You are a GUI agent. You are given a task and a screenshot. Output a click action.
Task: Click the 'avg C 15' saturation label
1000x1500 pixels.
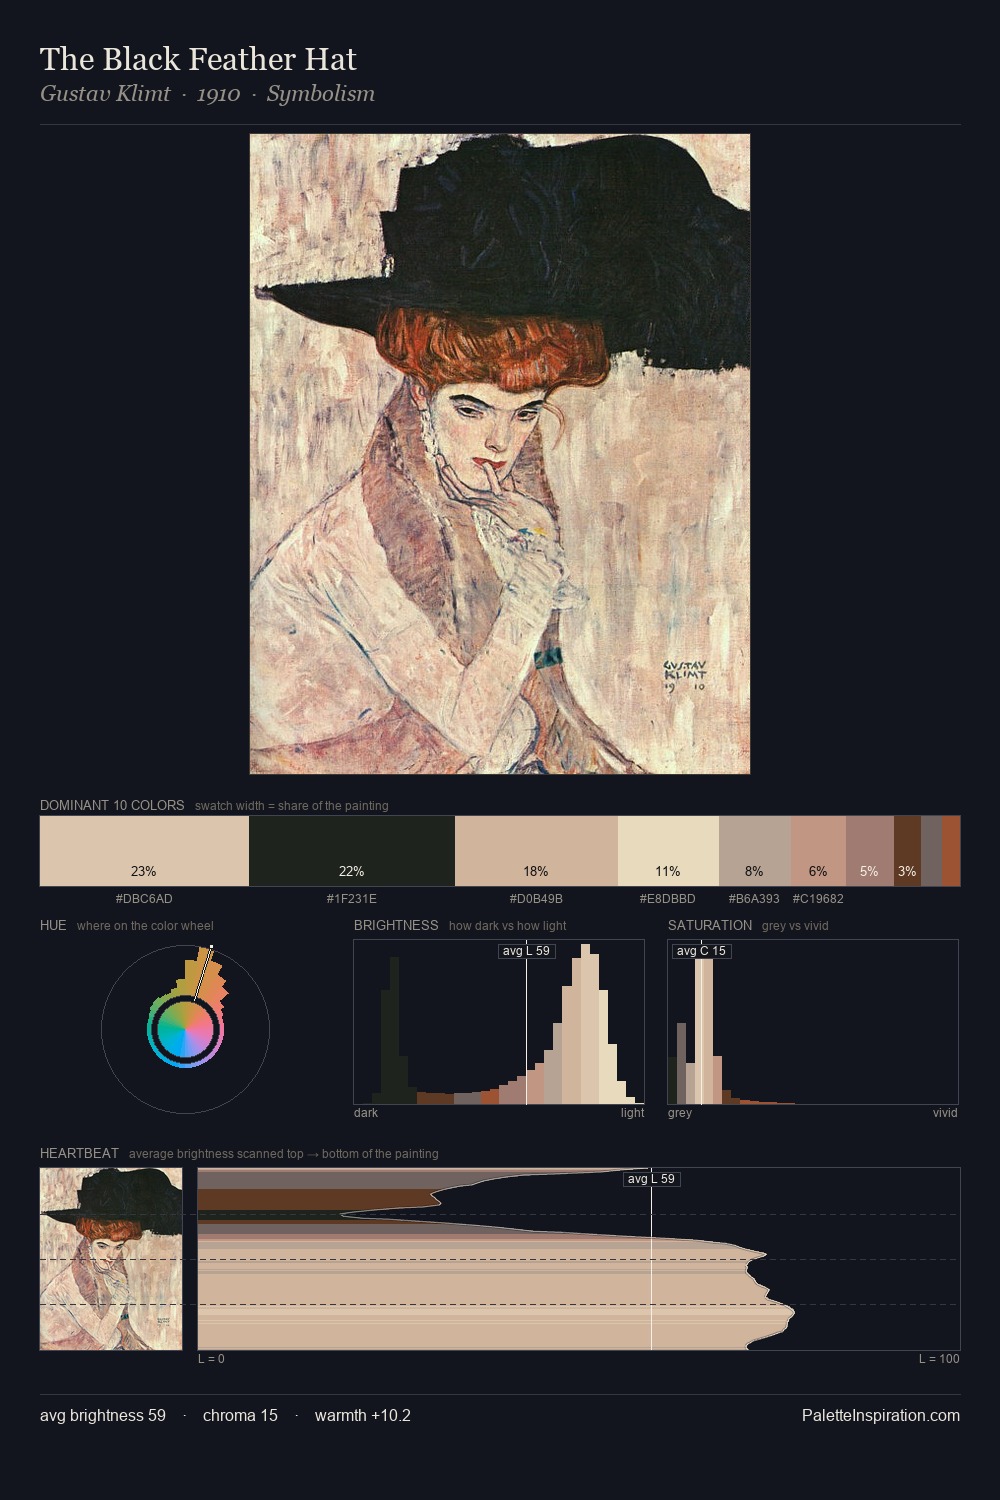[x=701, y=951]
